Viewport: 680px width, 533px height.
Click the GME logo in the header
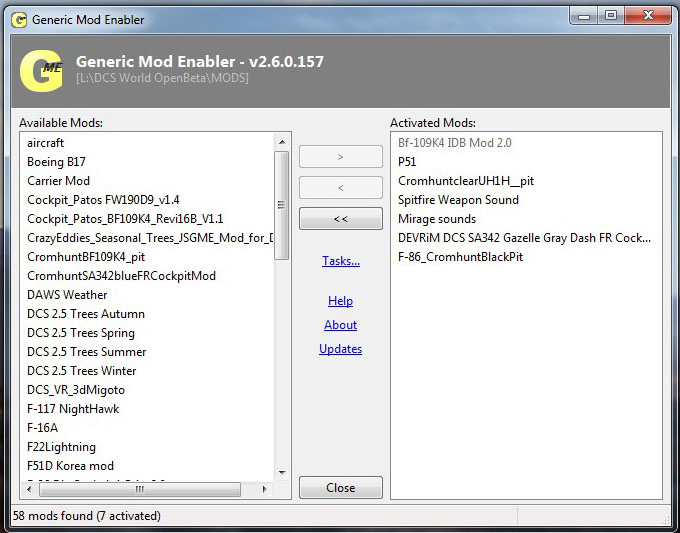click(41, 71)
